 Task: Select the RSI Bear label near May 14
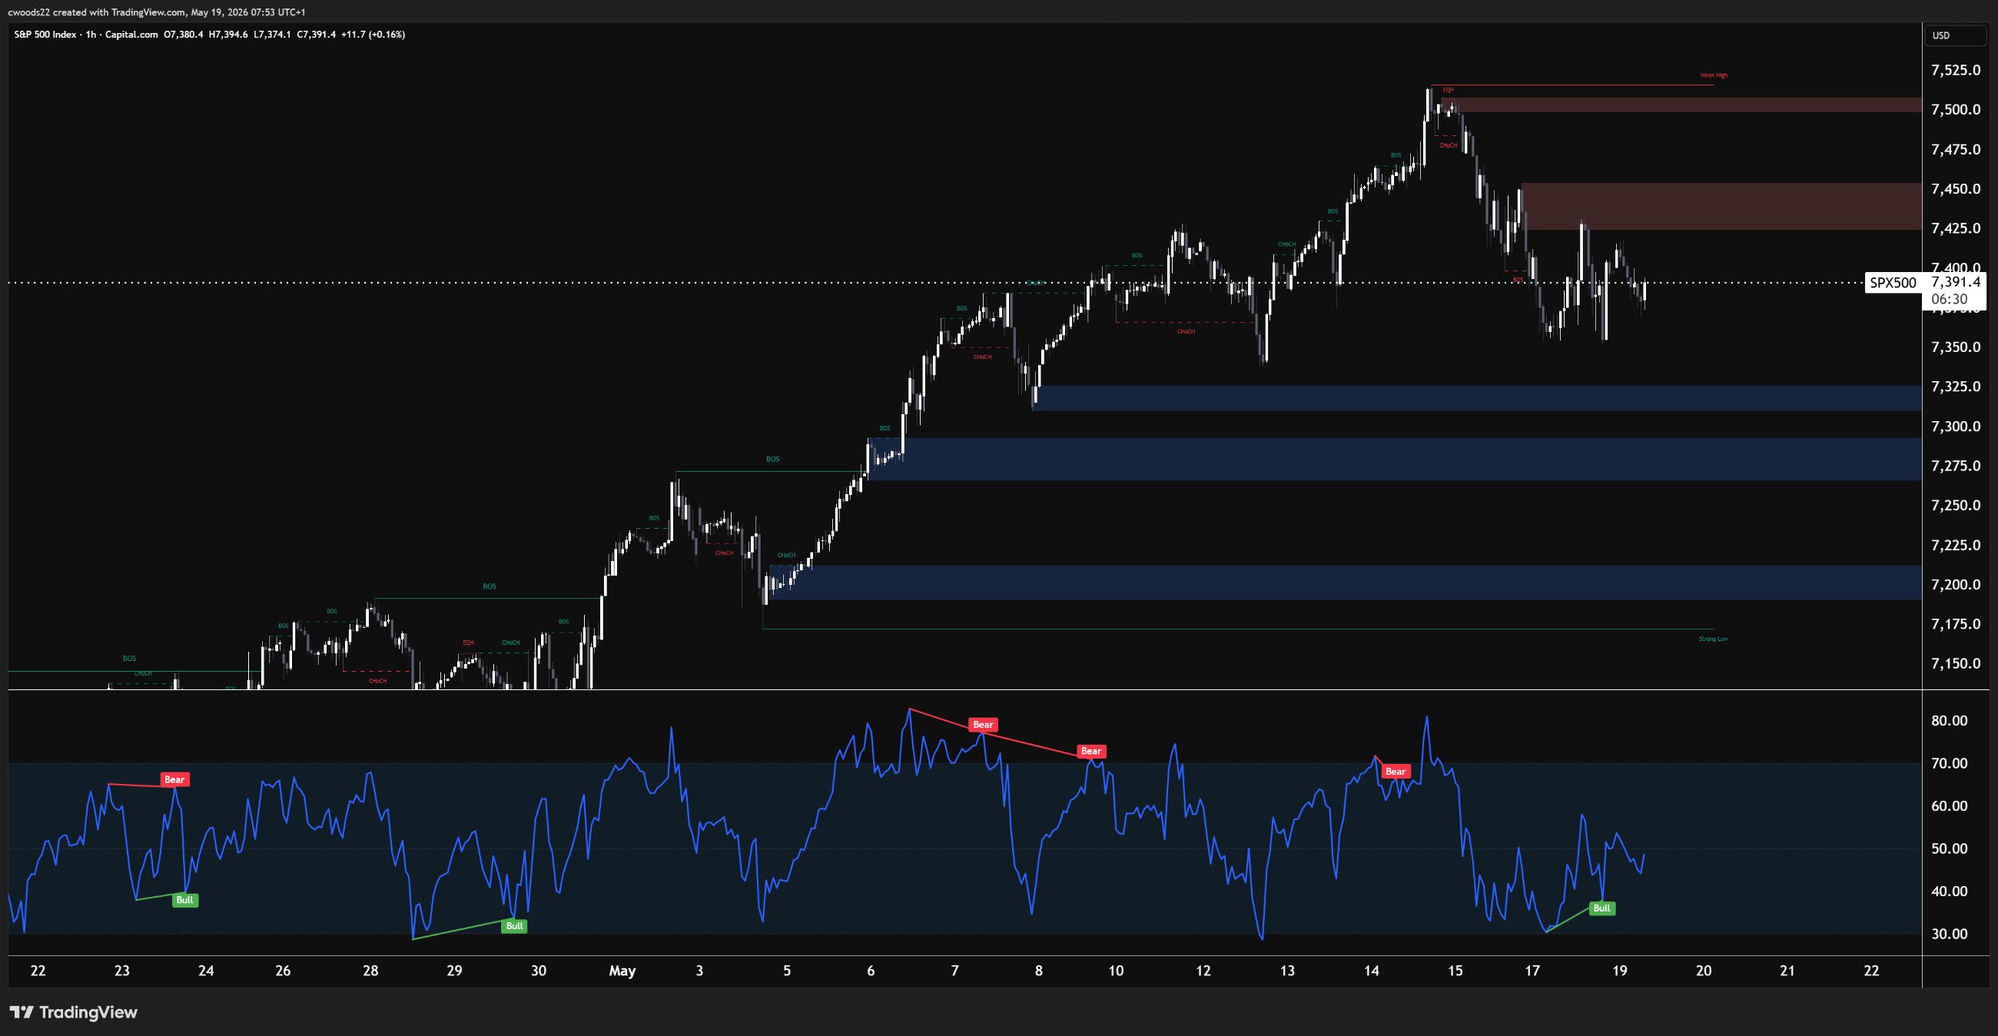point(1395,771)
